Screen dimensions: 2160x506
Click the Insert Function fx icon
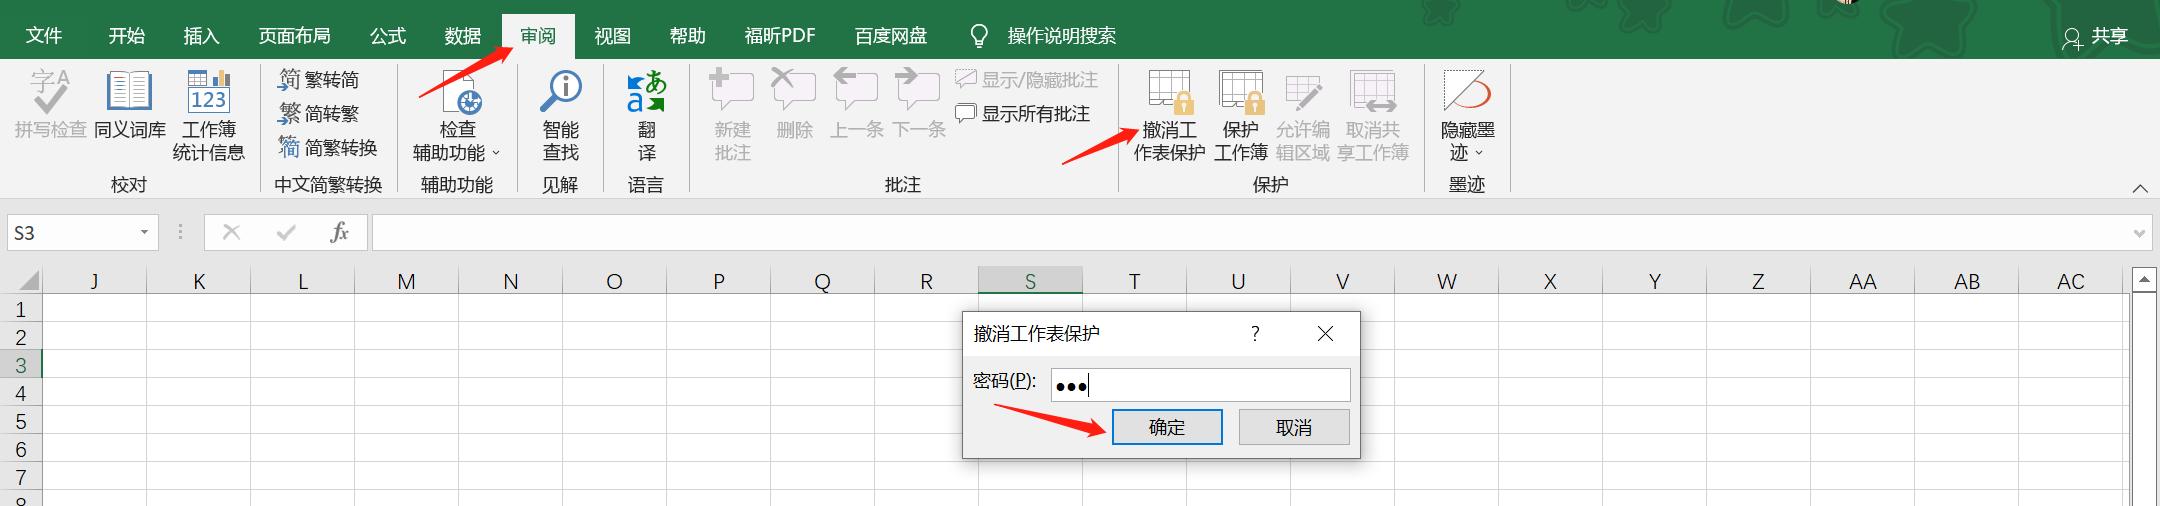click(339, 233)
